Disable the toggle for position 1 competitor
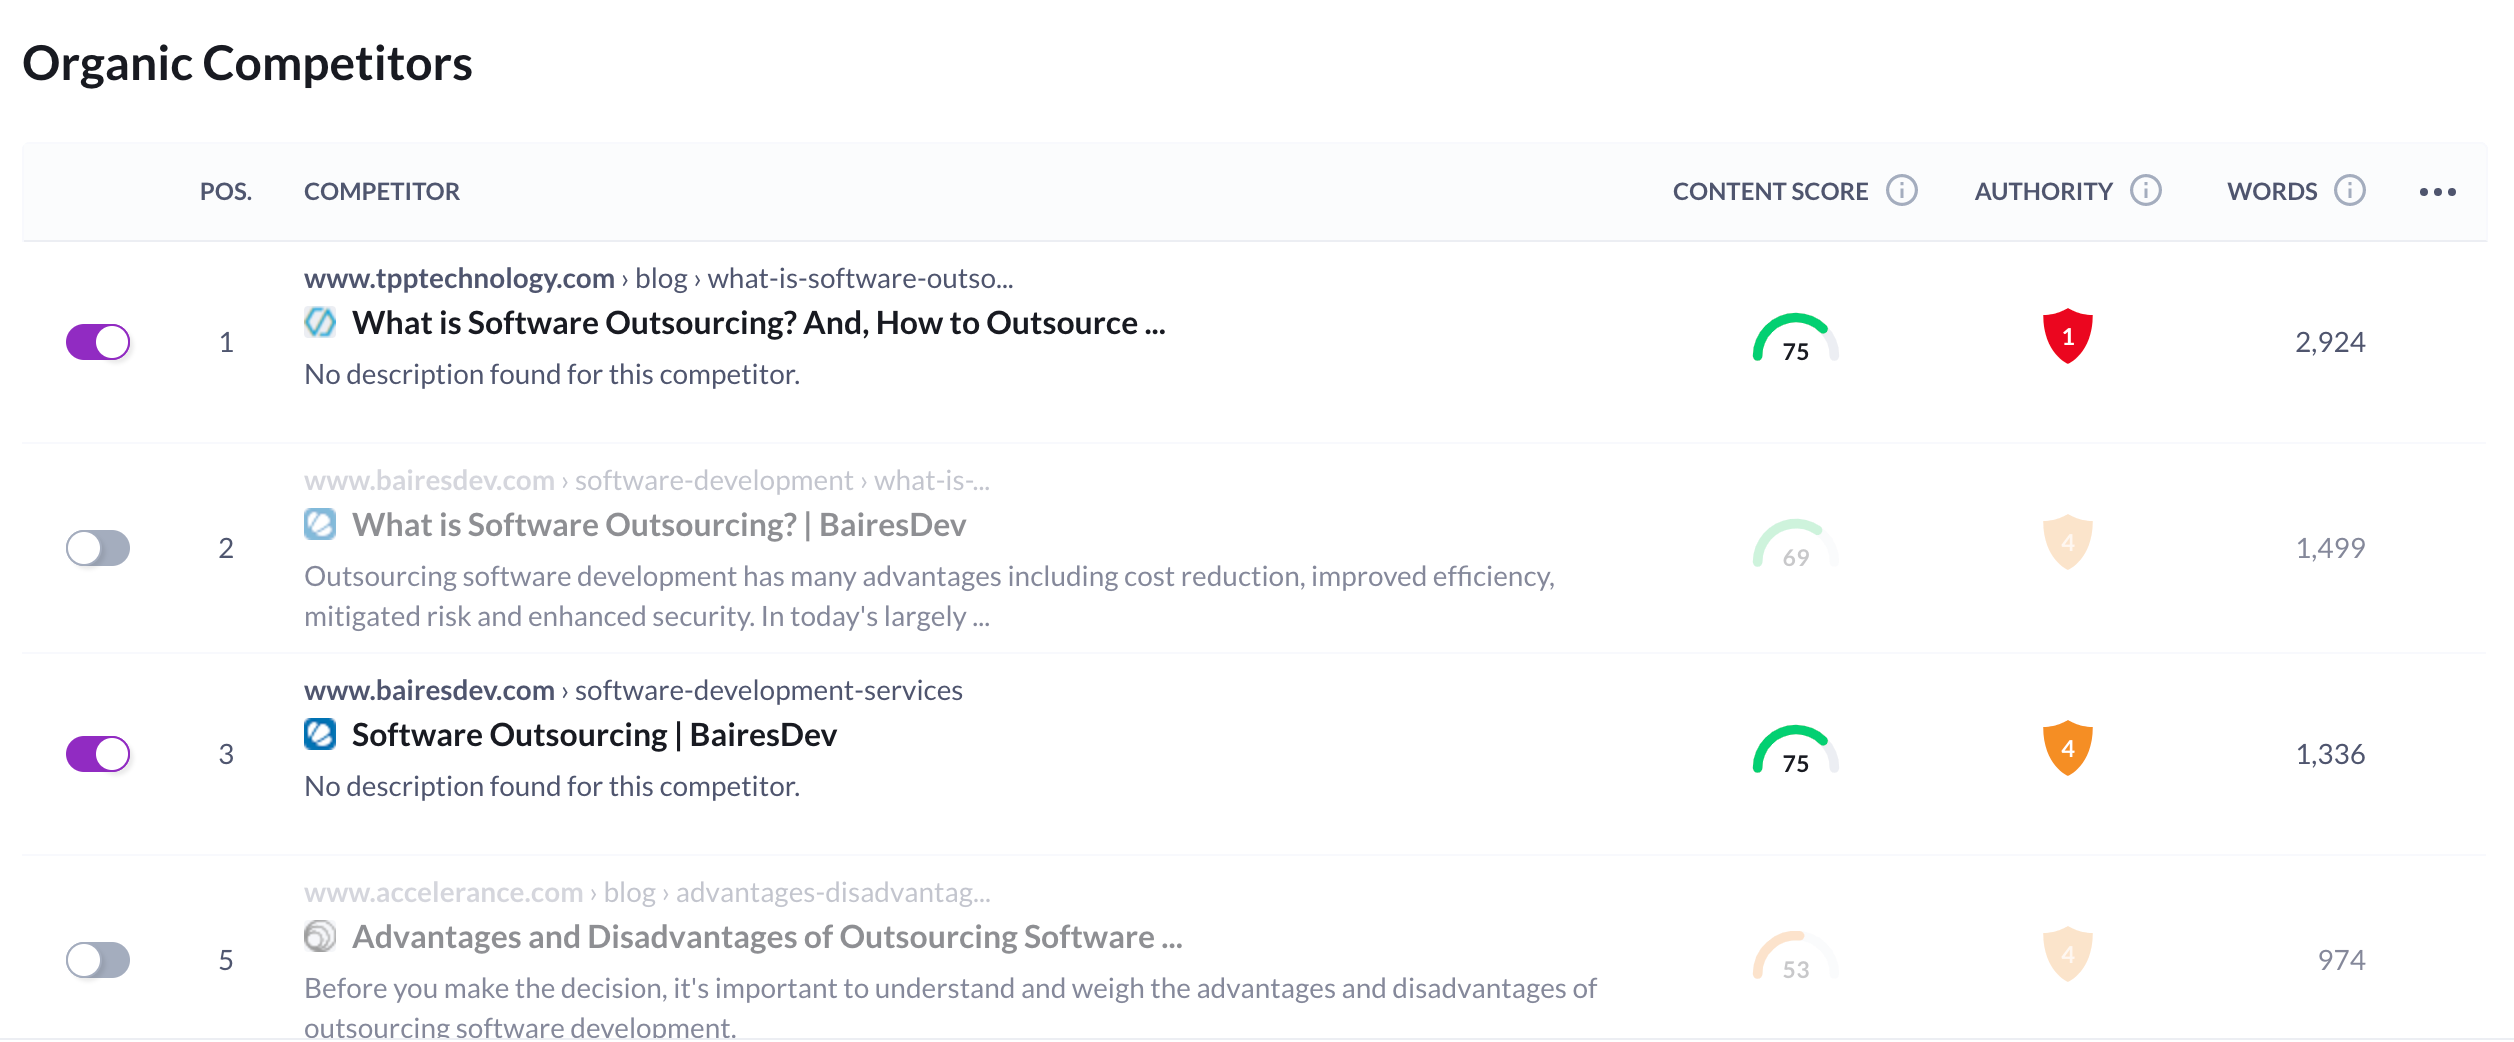This screenshot has height=1042, width=2514. point(98,342)
